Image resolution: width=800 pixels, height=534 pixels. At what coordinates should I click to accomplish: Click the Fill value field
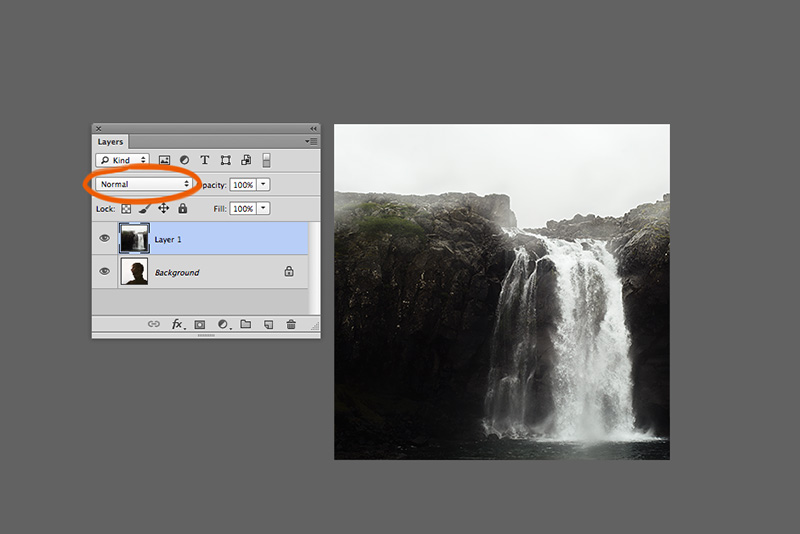[243, 209]
